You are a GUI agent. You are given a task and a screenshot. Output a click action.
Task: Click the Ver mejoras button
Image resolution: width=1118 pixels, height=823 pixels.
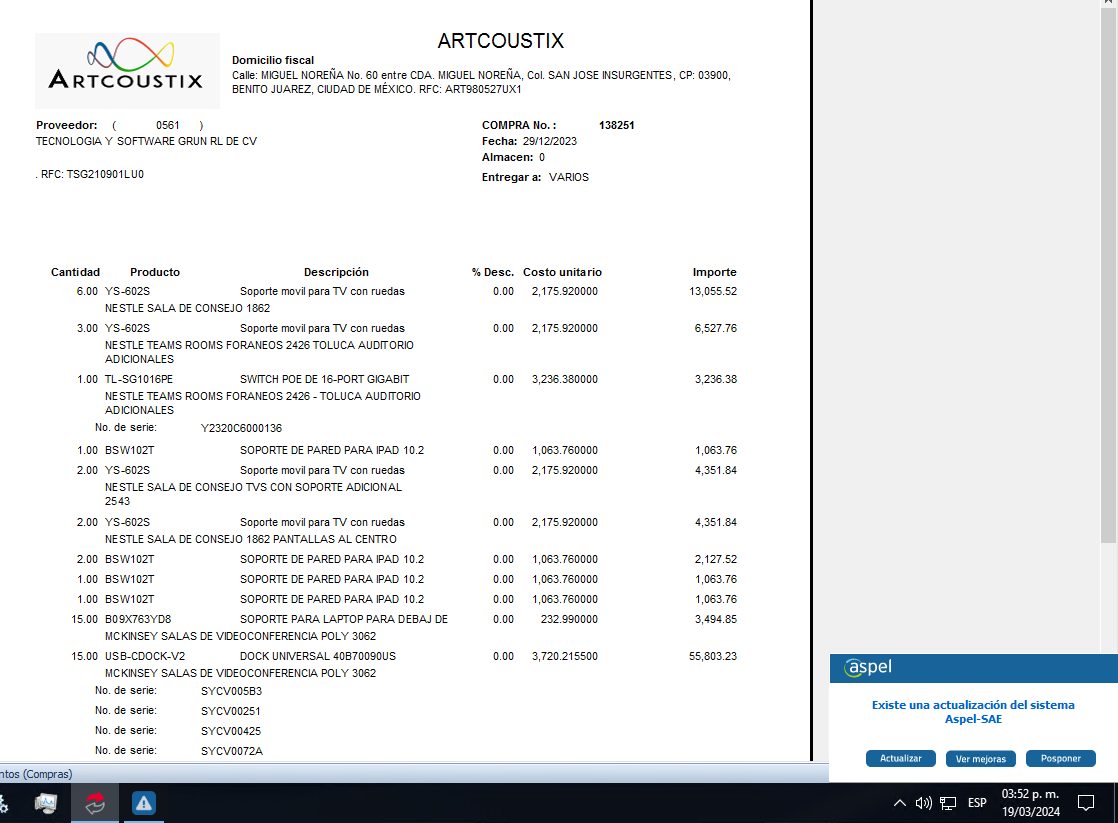[x=980, y=758]
